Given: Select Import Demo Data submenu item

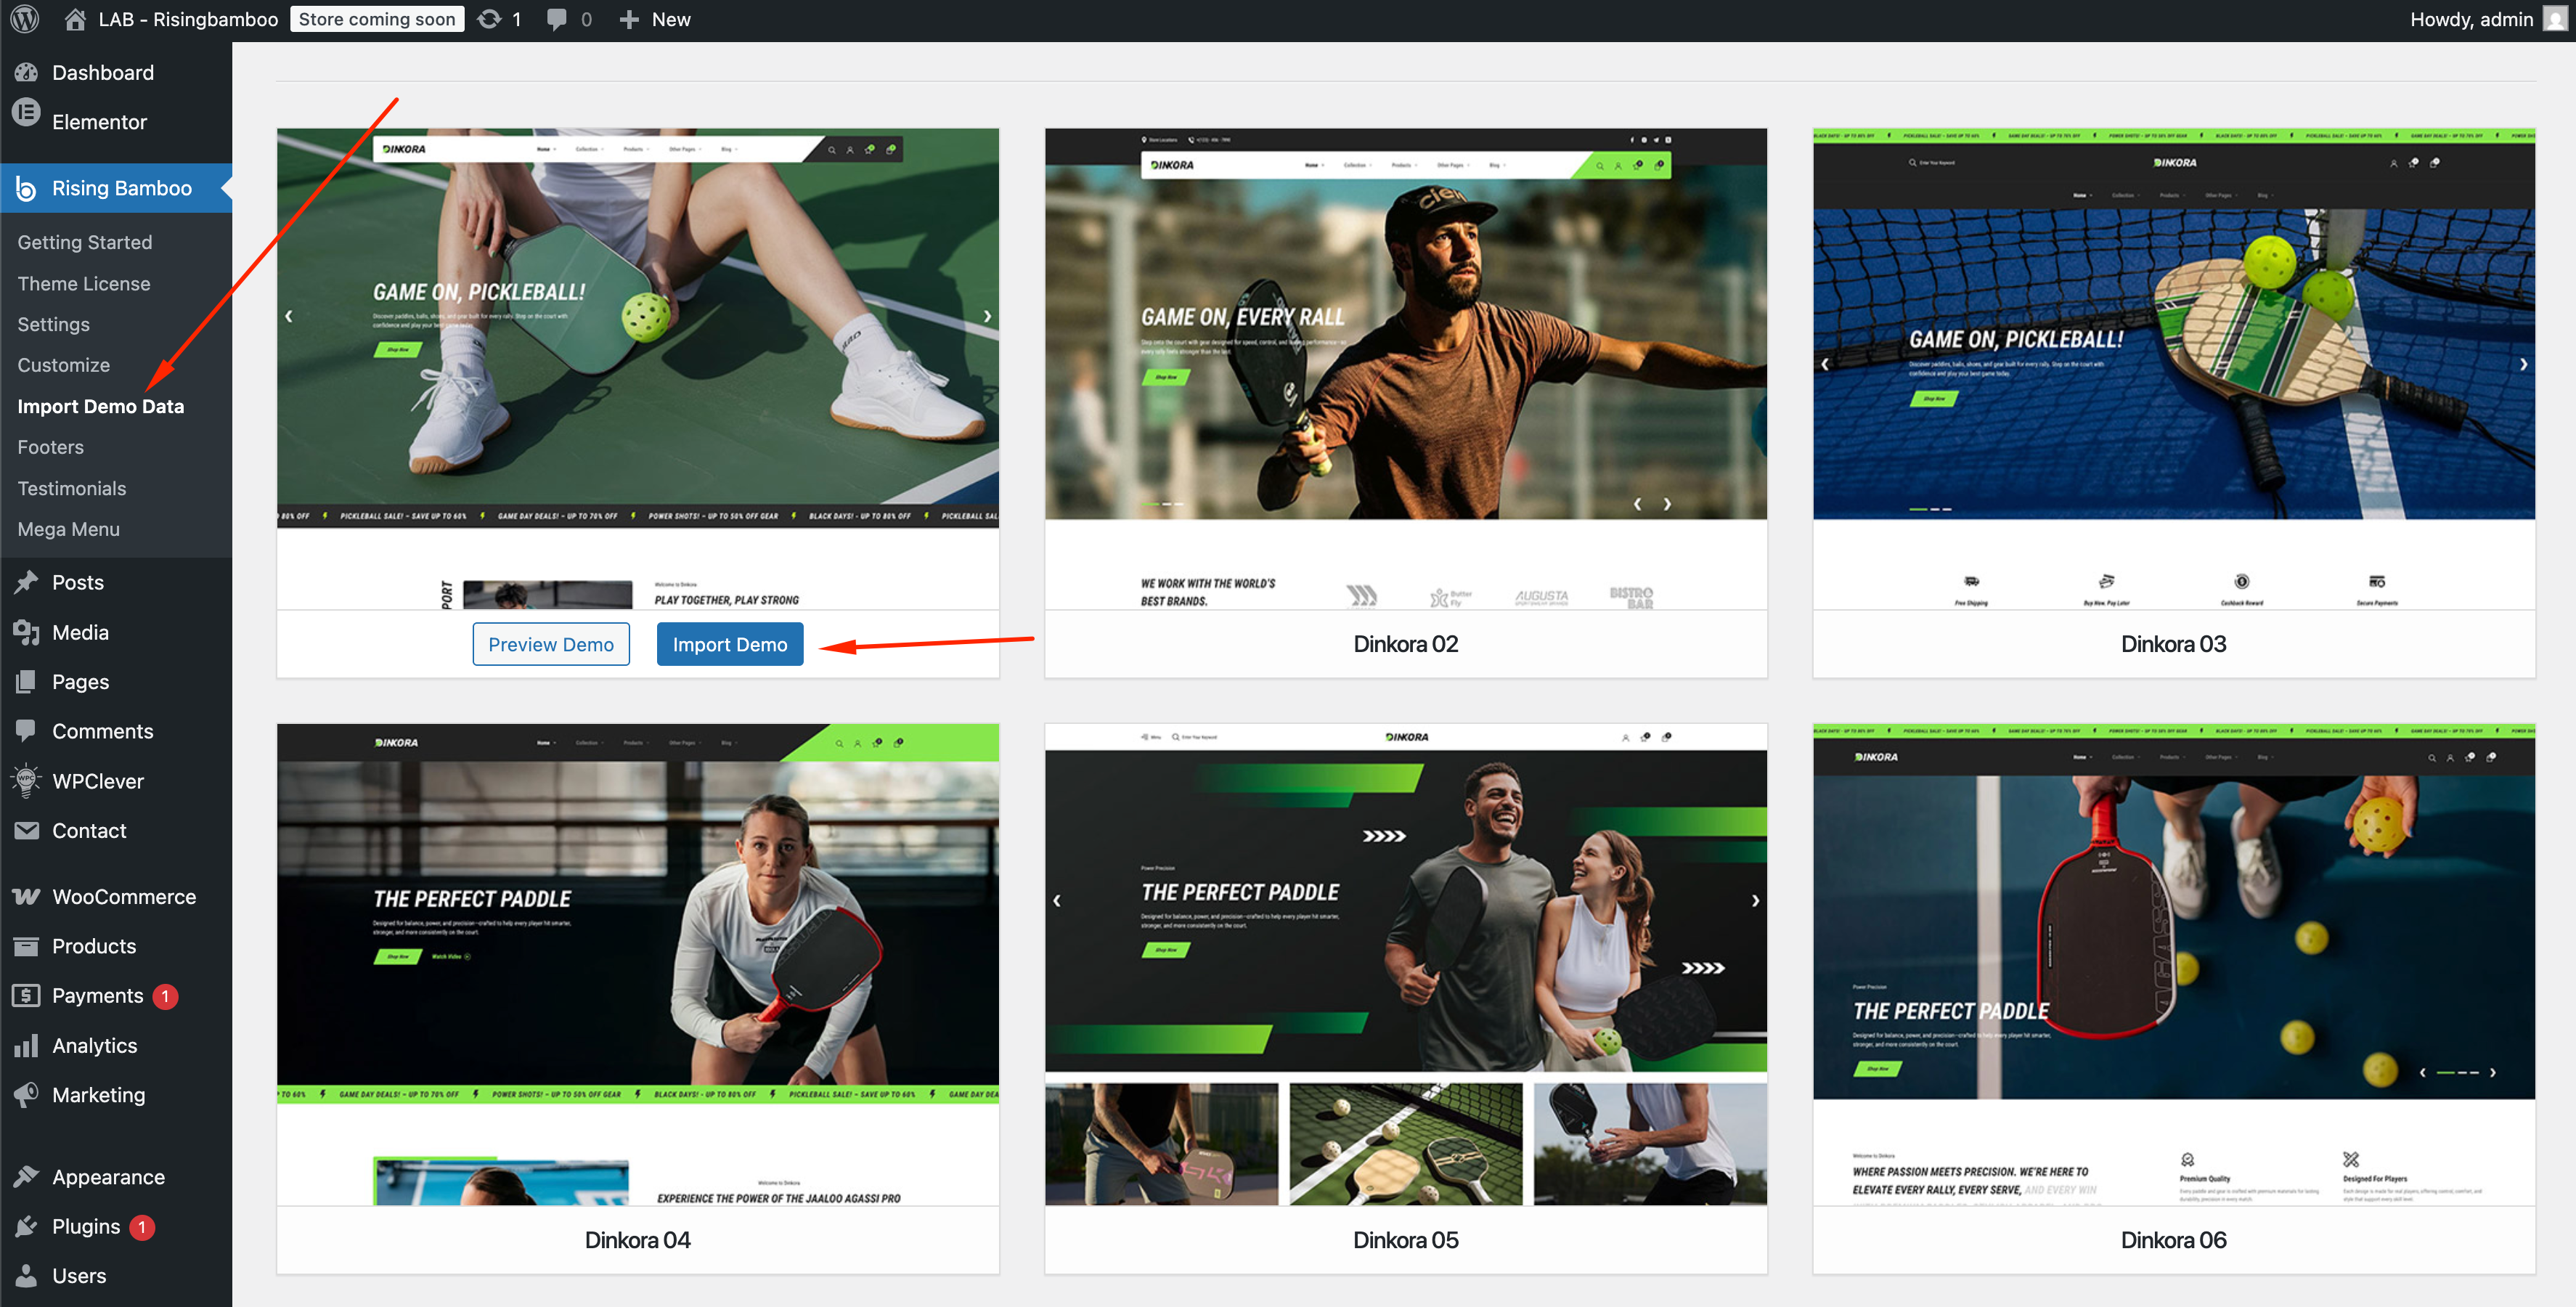Looking at the screenshot, I should [101, 406].
